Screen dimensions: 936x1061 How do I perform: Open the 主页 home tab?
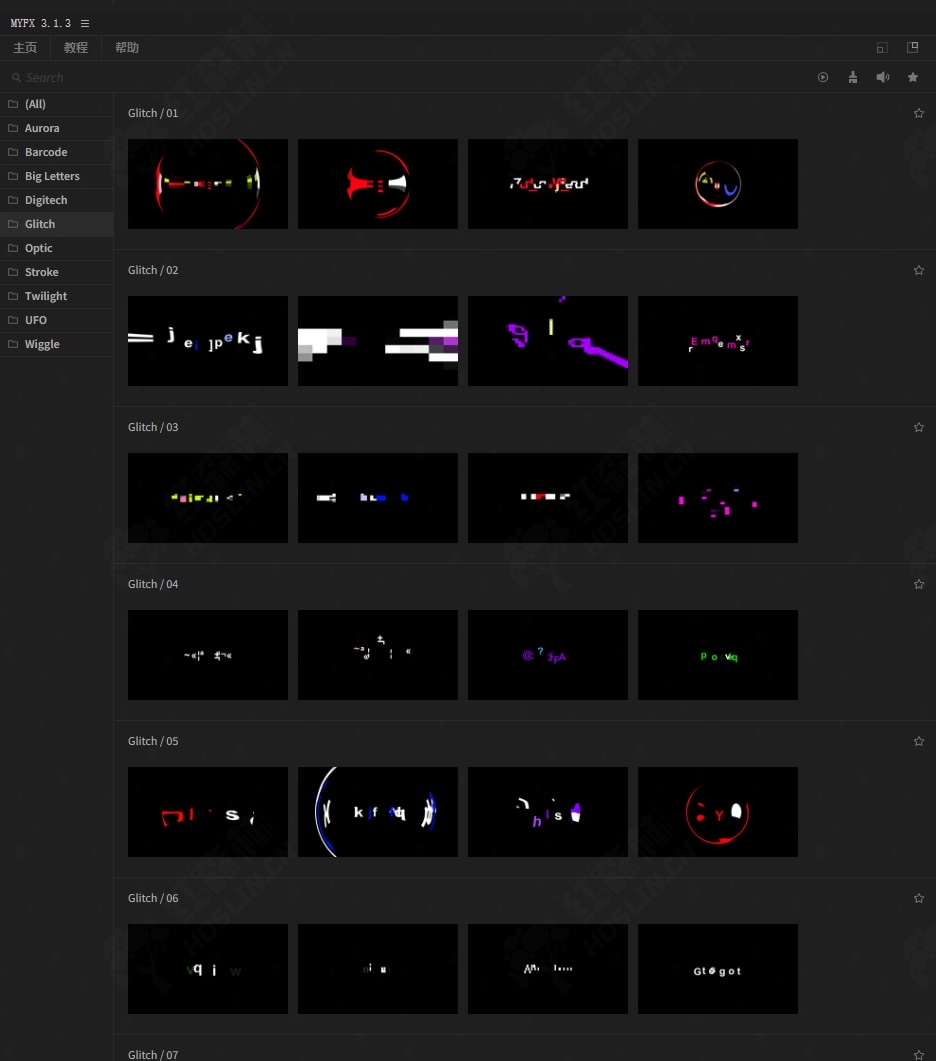(x=25, y=47)
